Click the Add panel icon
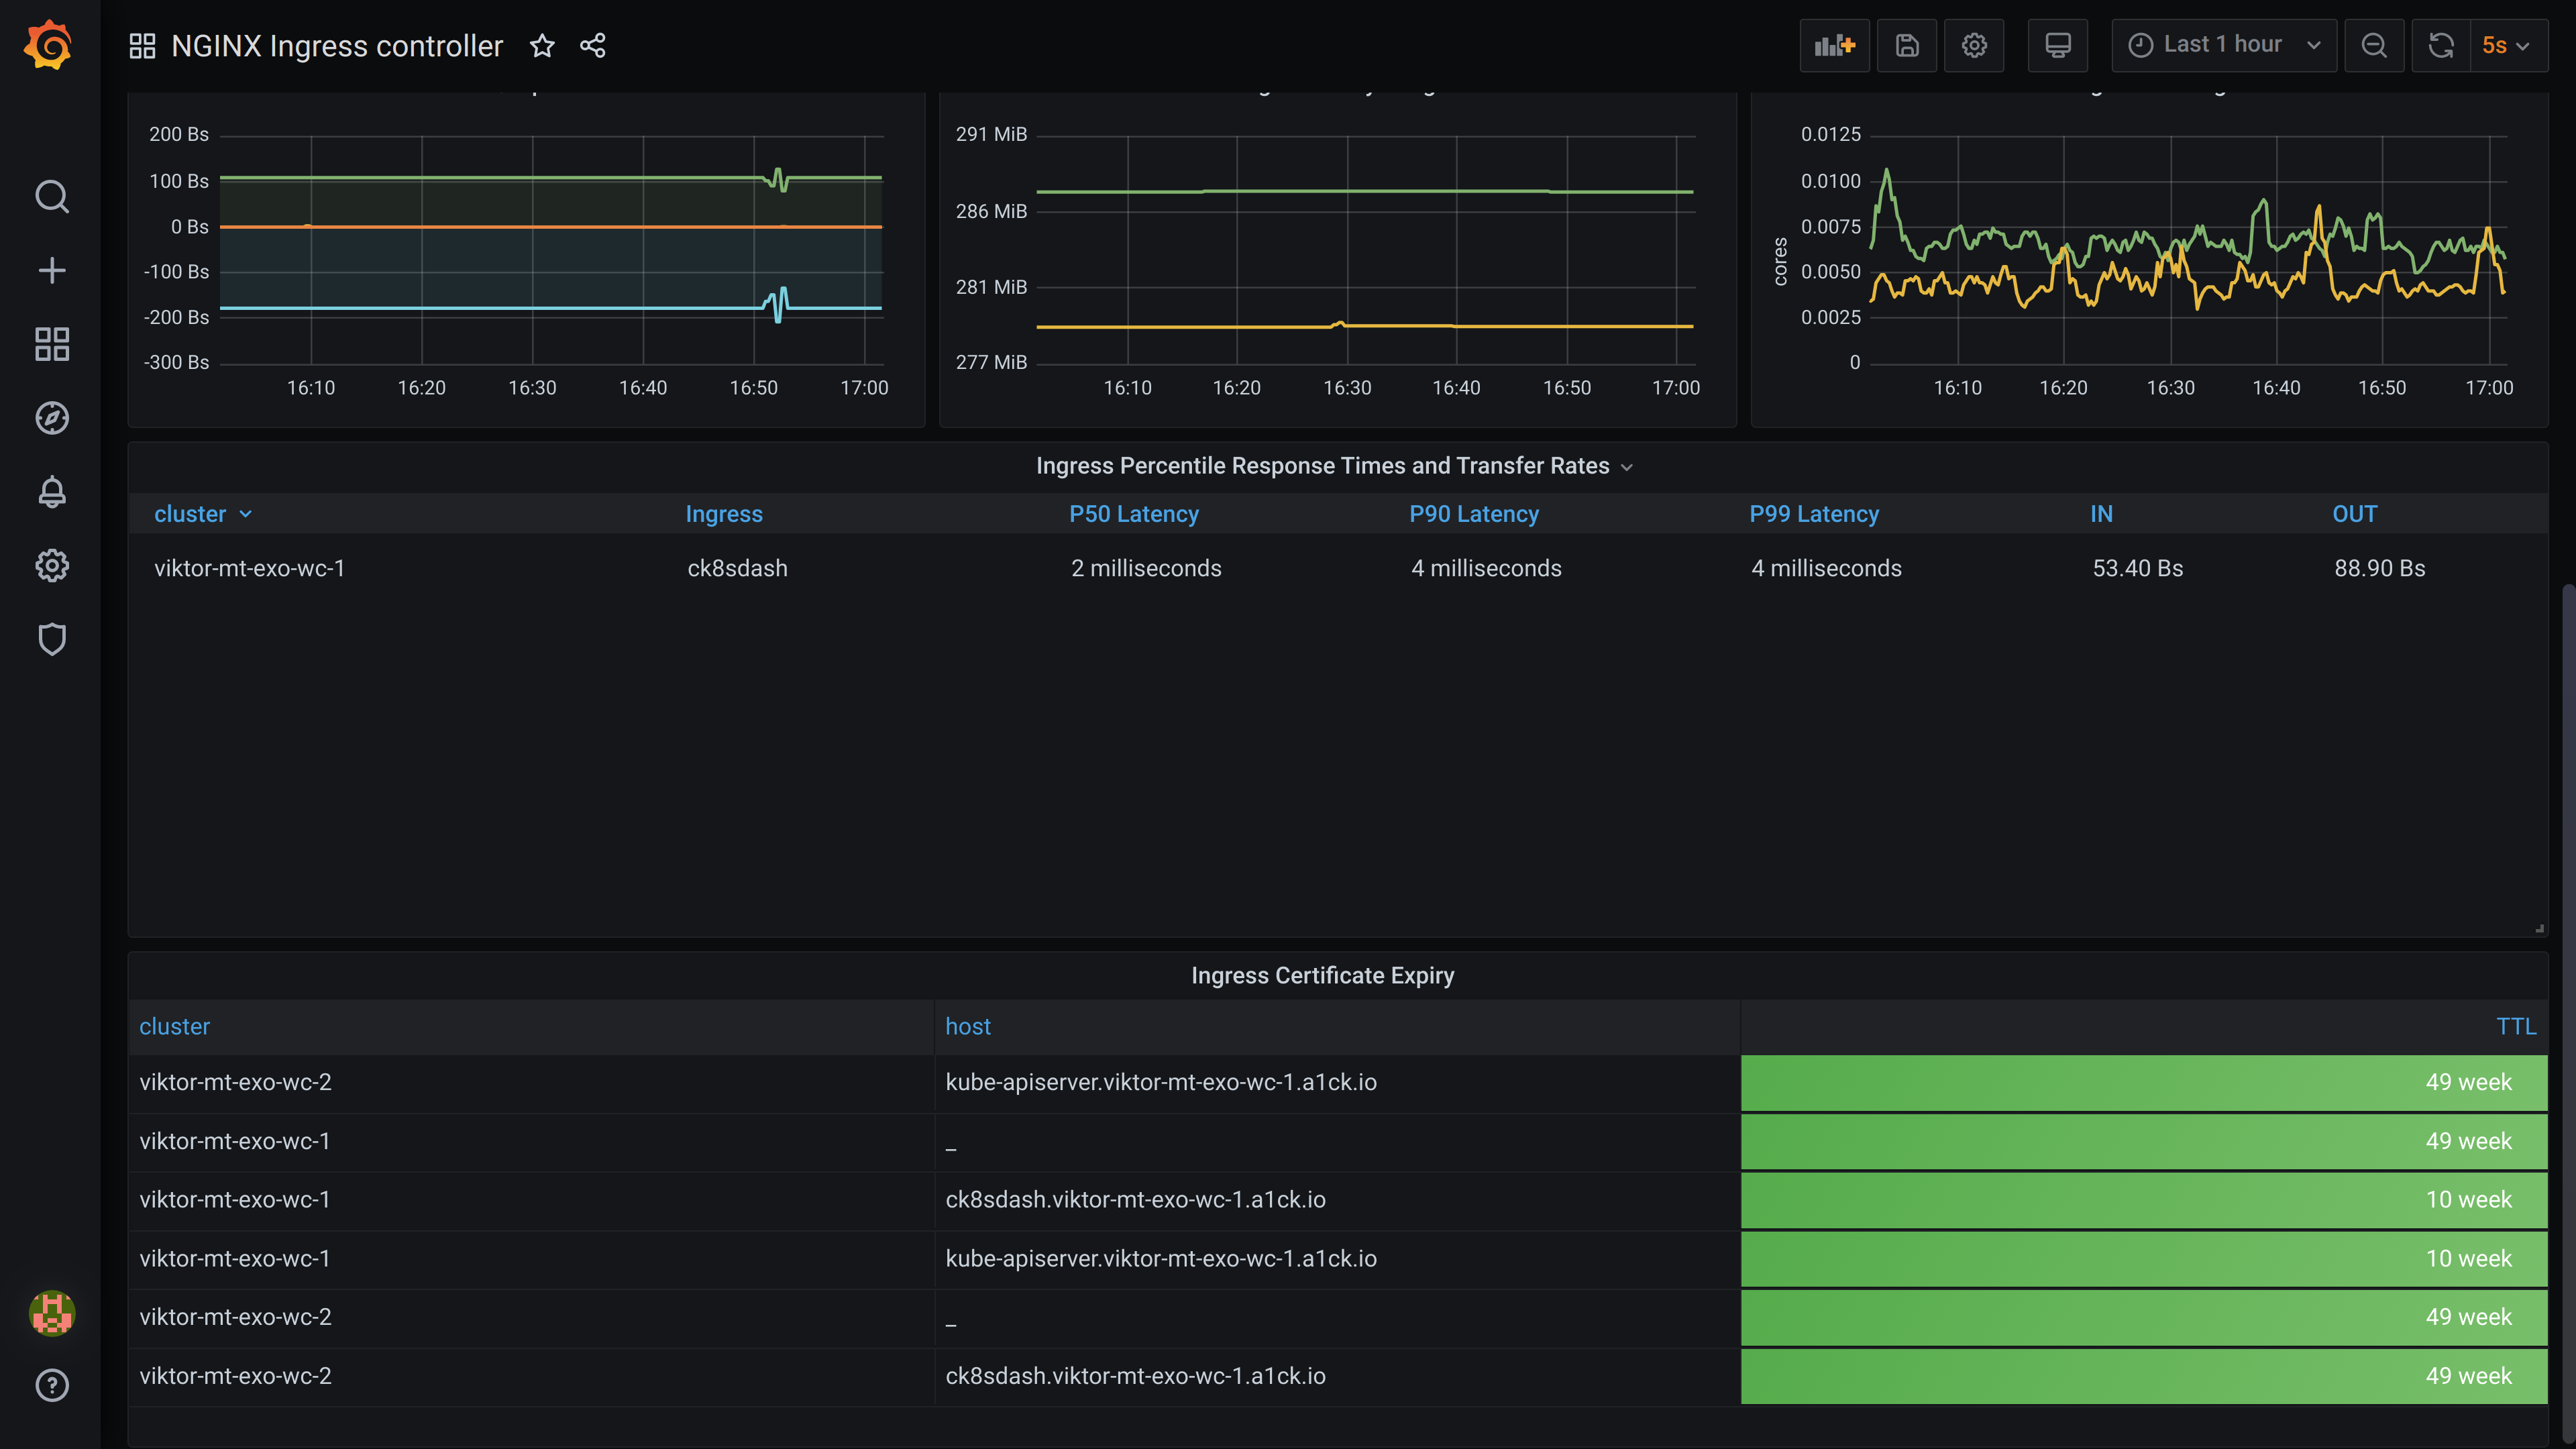 [1834, 46]
